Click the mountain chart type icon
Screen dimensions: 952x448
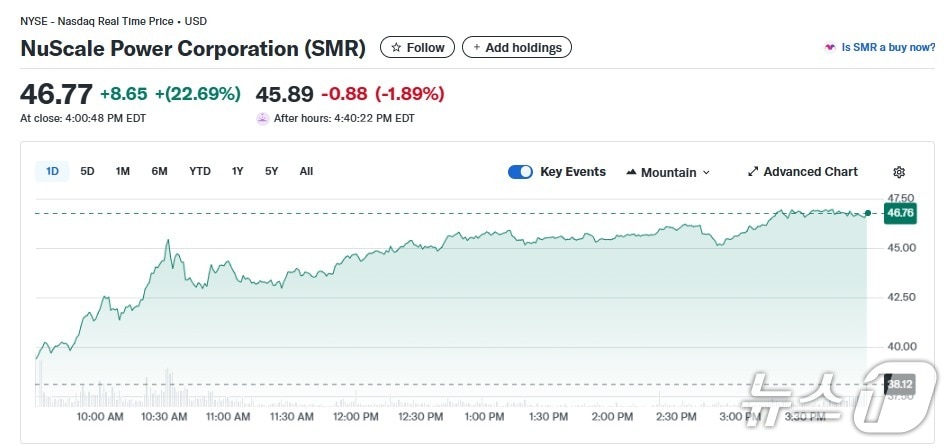tap(631, 172)
